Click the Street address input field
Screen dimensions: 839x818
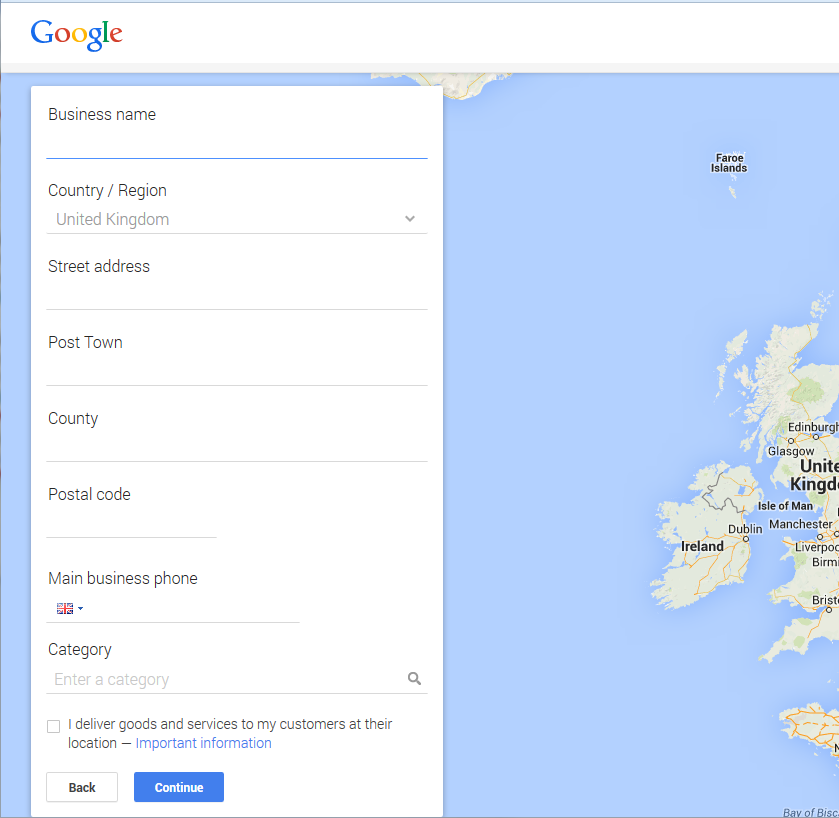click(236, 295)
